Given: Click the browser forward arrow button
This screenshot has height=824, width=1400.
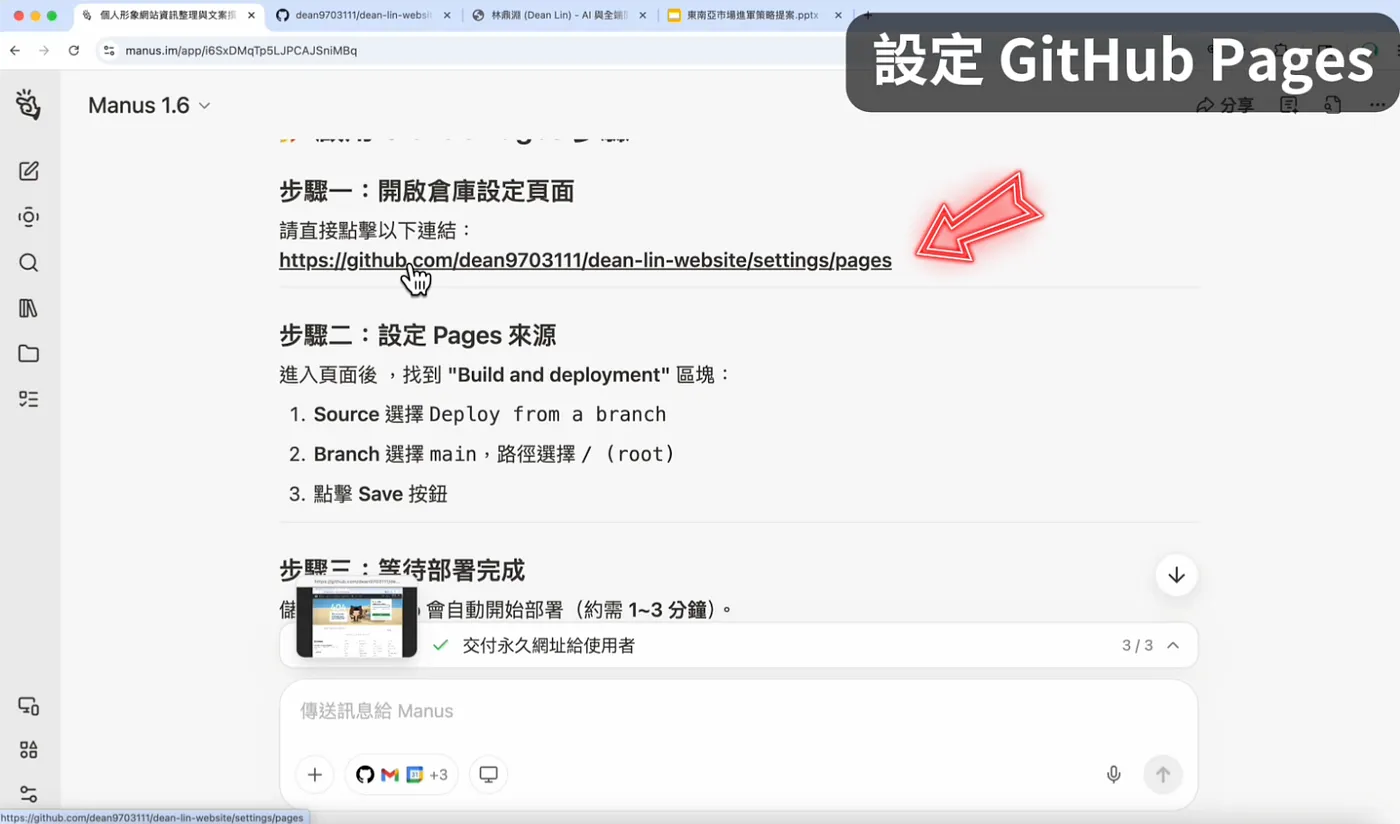Looking at the screenshot, I should 44,50.
